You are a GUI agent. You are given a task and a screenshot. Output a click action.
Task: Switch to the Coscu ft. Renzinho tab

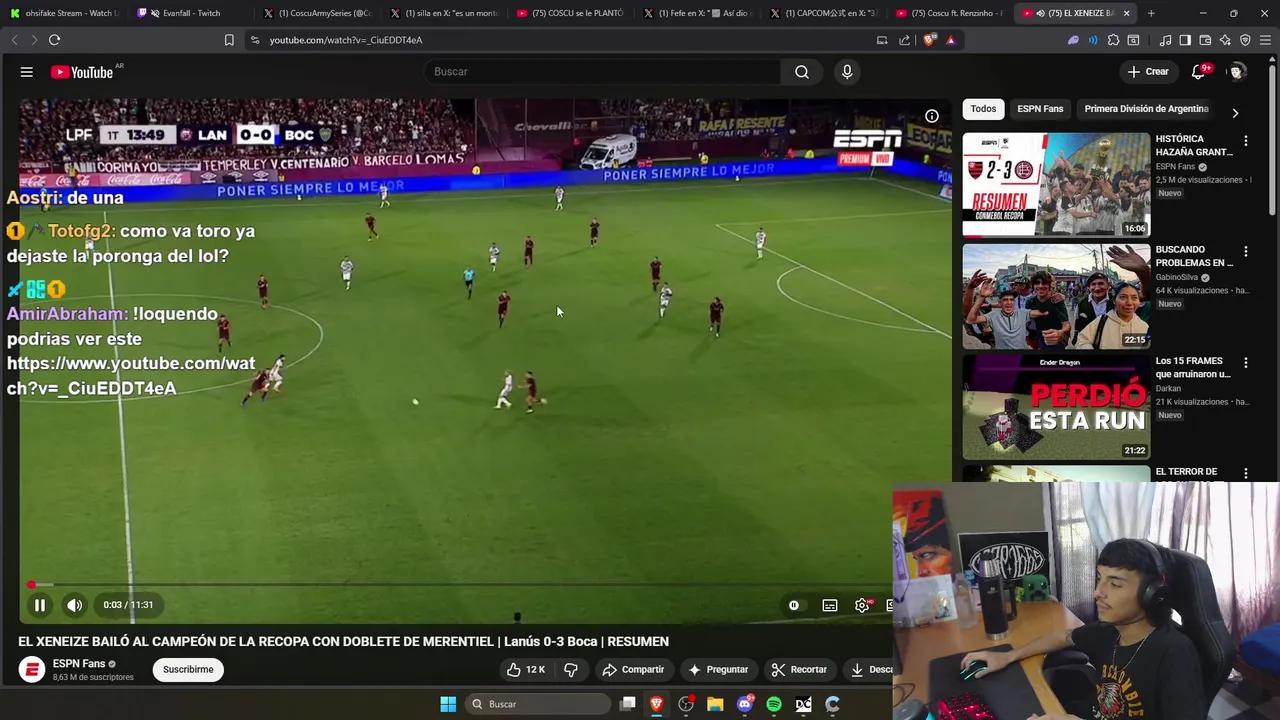point(950,13)
